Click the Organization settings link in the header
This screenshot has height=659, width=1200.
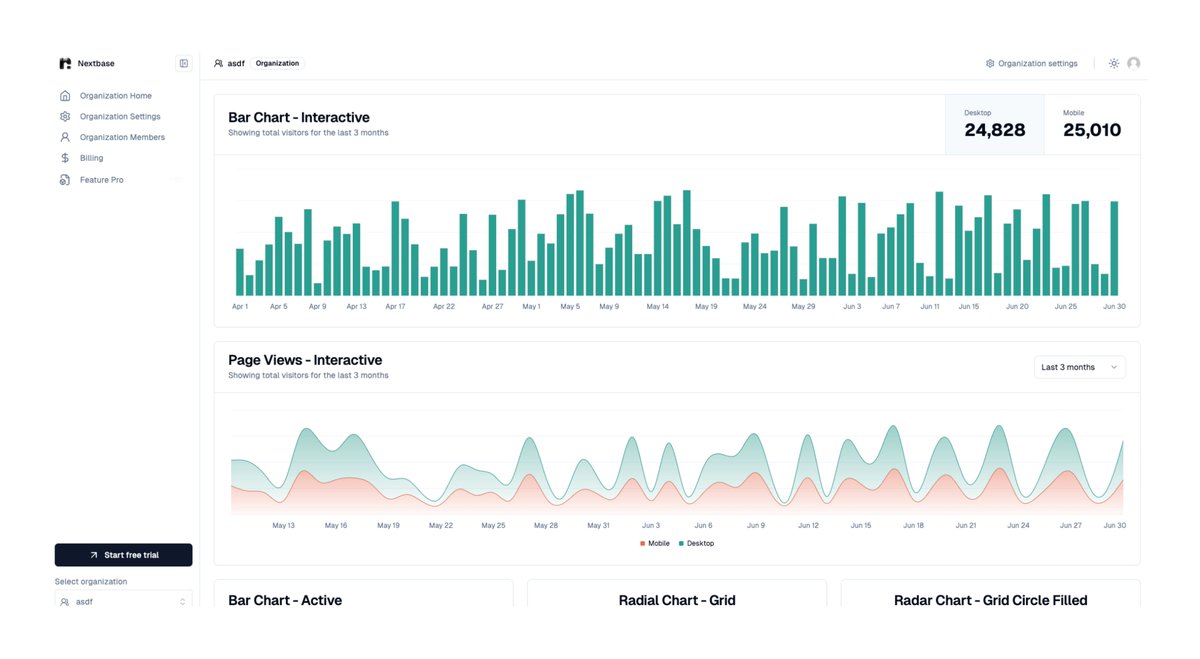(x=1032, y=63)
